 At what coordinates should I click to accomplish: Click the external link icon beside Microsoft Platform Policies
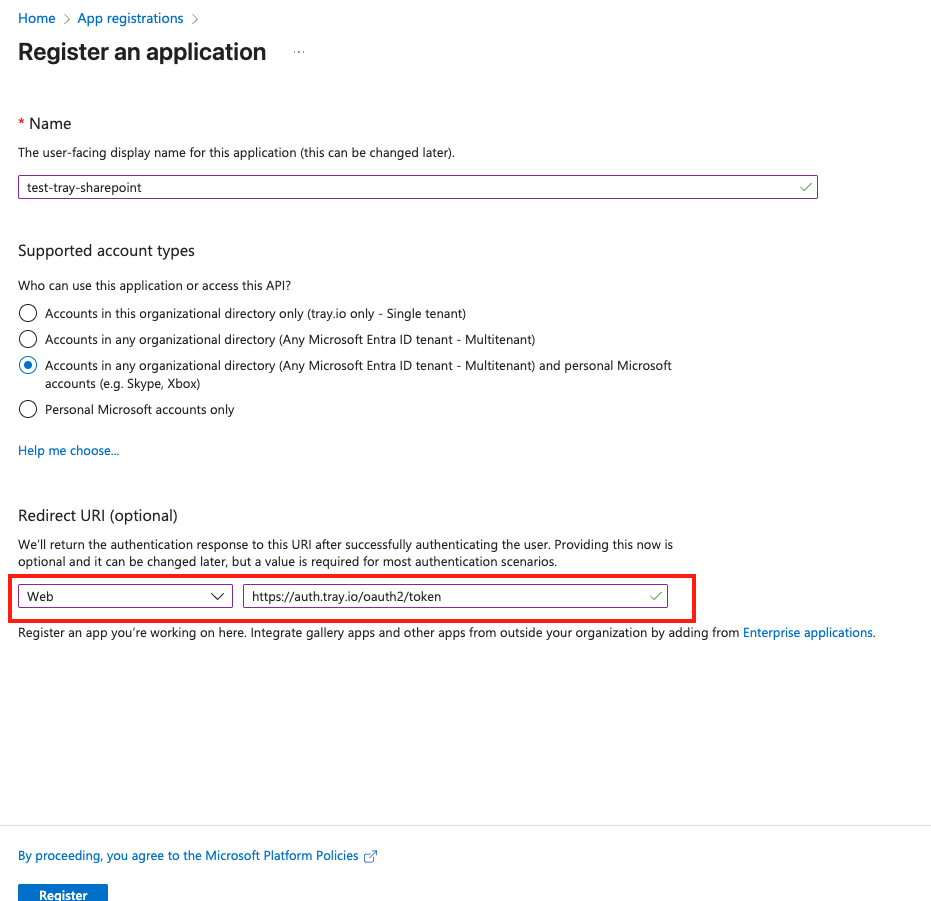(371, 855)
